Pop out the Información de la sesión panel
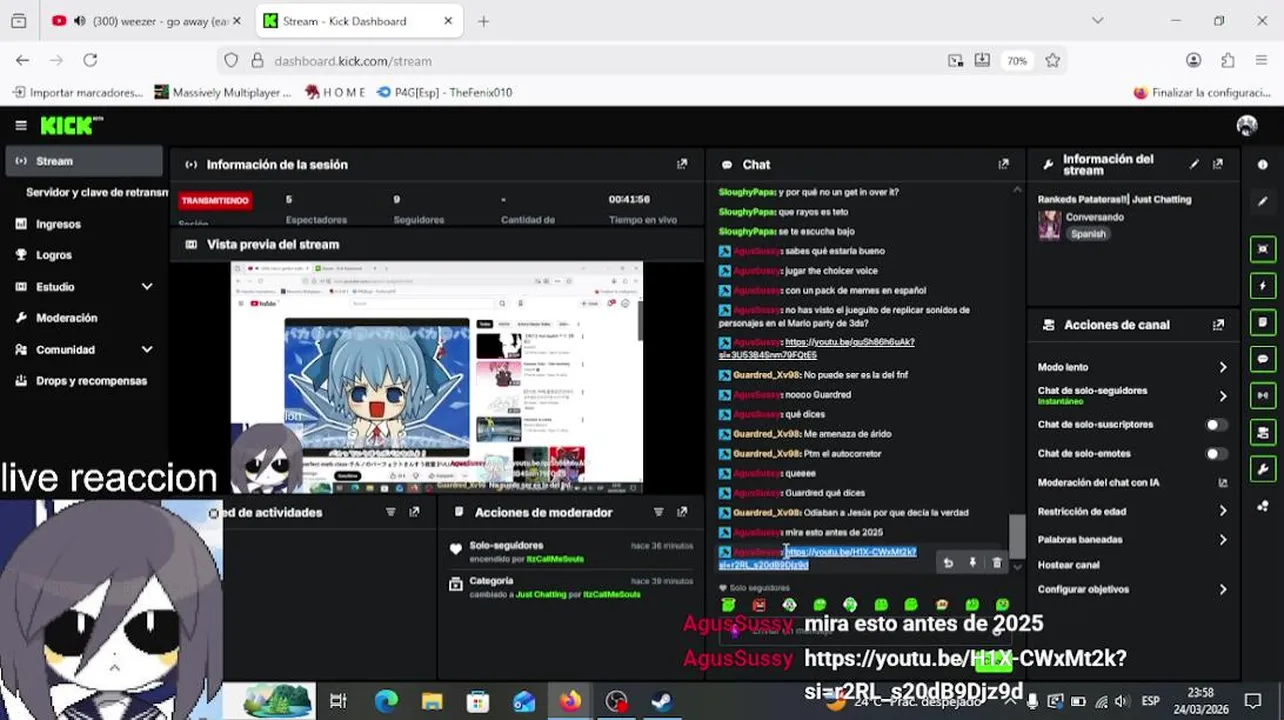This screenshot has height=720, width=1284. 682,164
